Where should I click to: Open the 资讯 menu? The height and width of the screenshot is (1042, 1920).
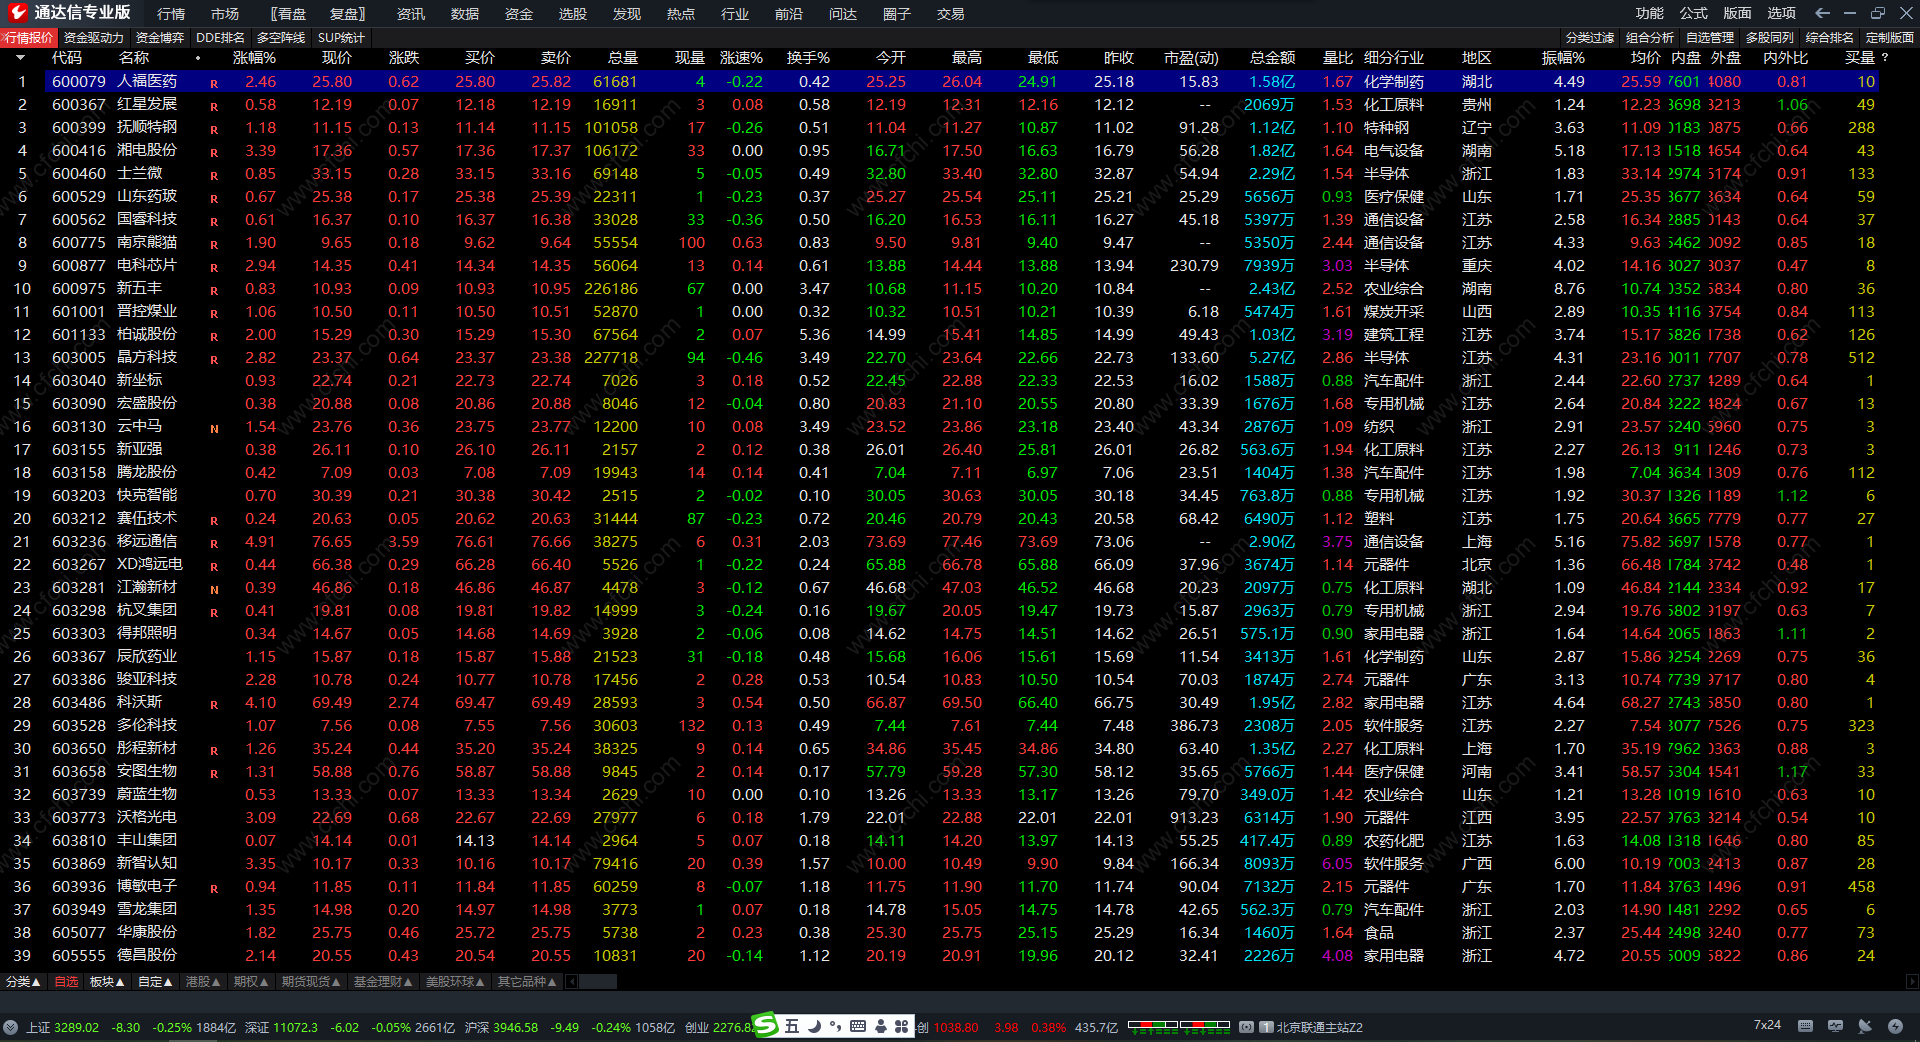(x=411, y=14)
